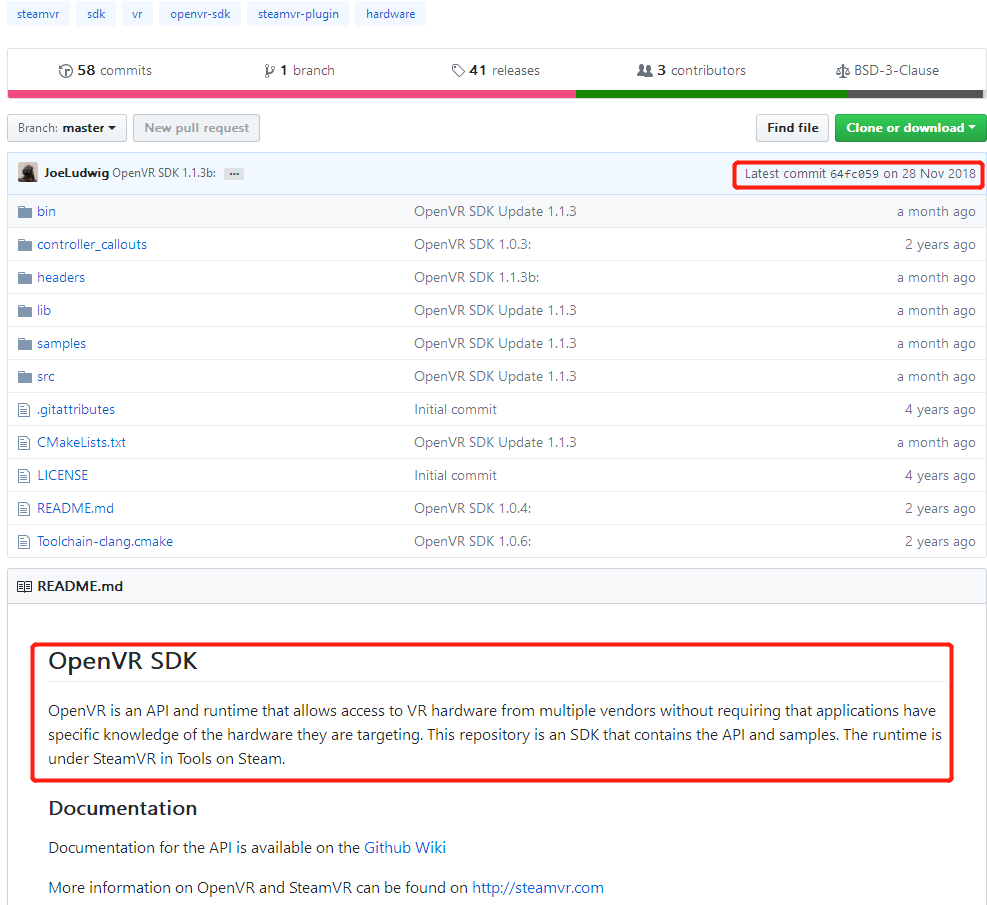Image resolution: width=987 pixels, height=905 pixels.
Task: Open the Toolchain-clang.cmake file
Action: (x=104, y=541)
